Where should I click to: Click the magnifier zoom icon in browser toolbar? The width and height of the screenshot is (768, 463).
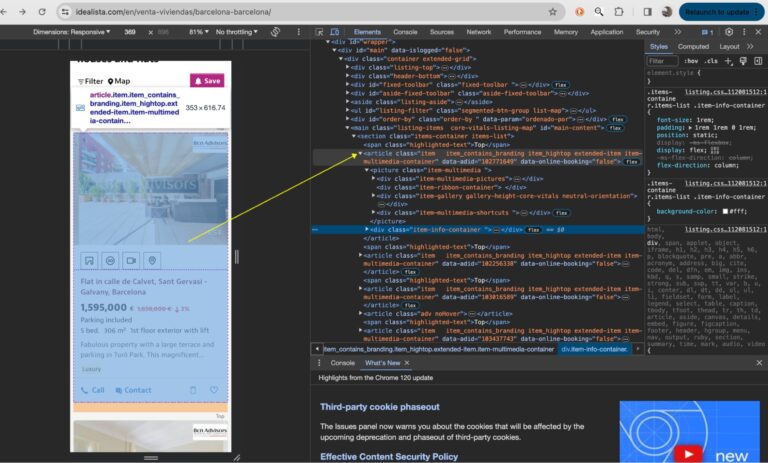tap(599, 12)
